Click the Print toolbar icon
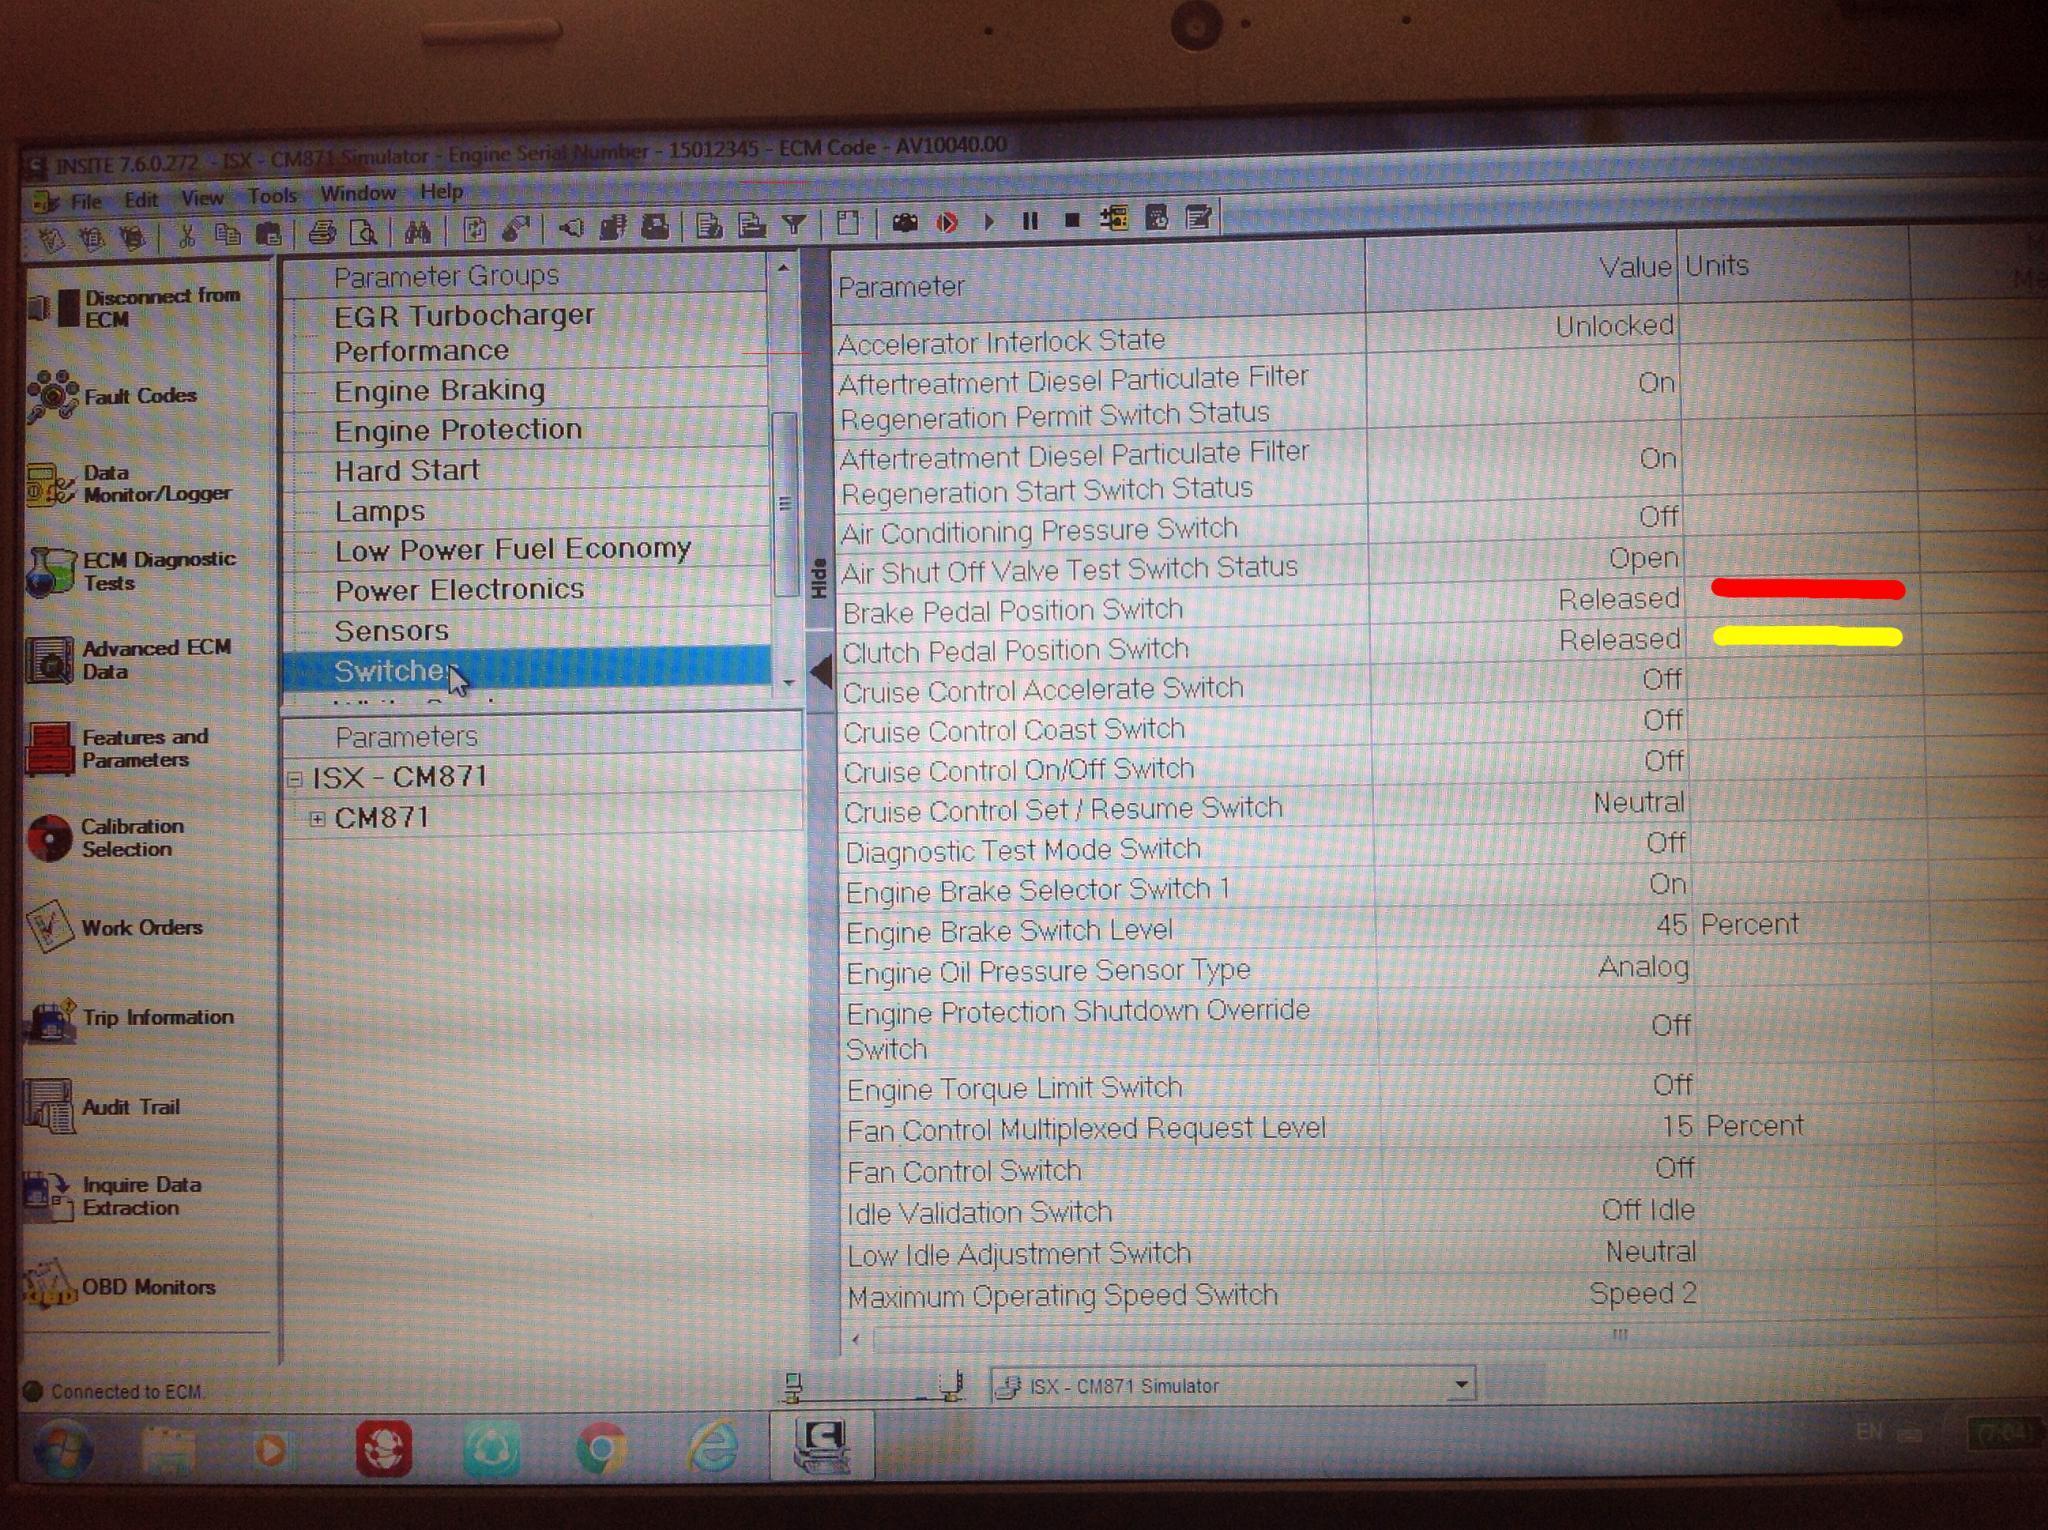2048x1530 pixels. [322, 233]
